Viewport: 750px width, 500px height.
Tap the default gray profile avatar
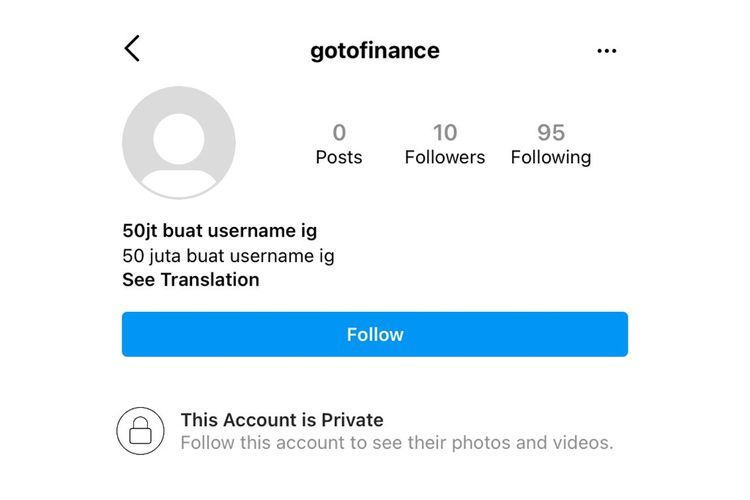(179, 143)
